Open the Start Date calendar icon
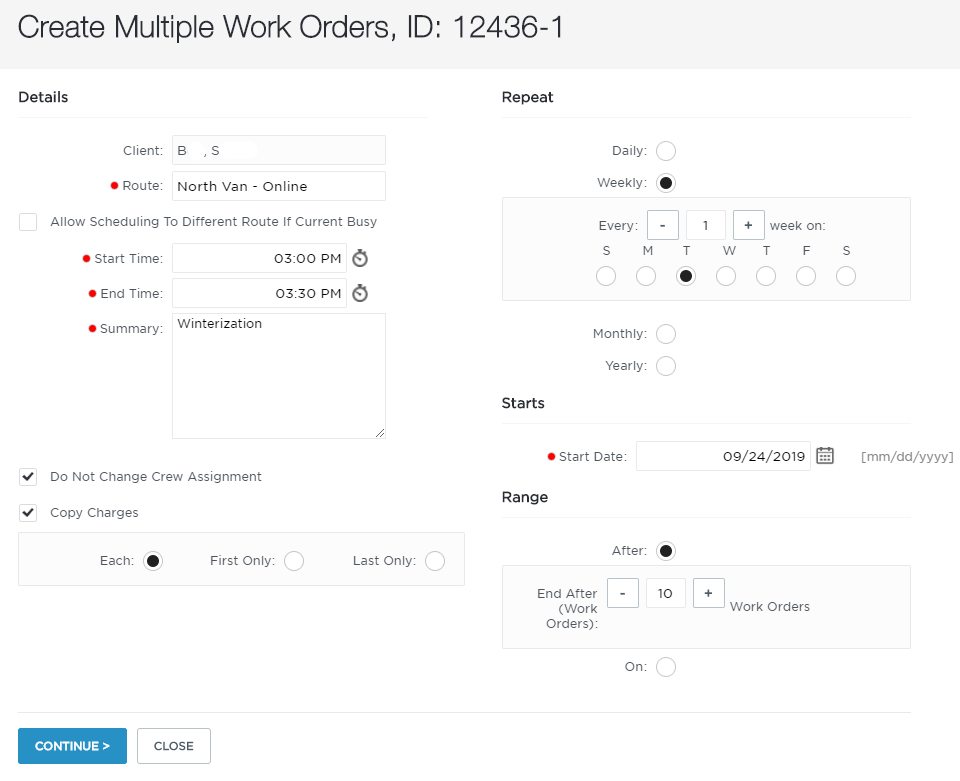The image size is (960, 781). pos(825,456)
